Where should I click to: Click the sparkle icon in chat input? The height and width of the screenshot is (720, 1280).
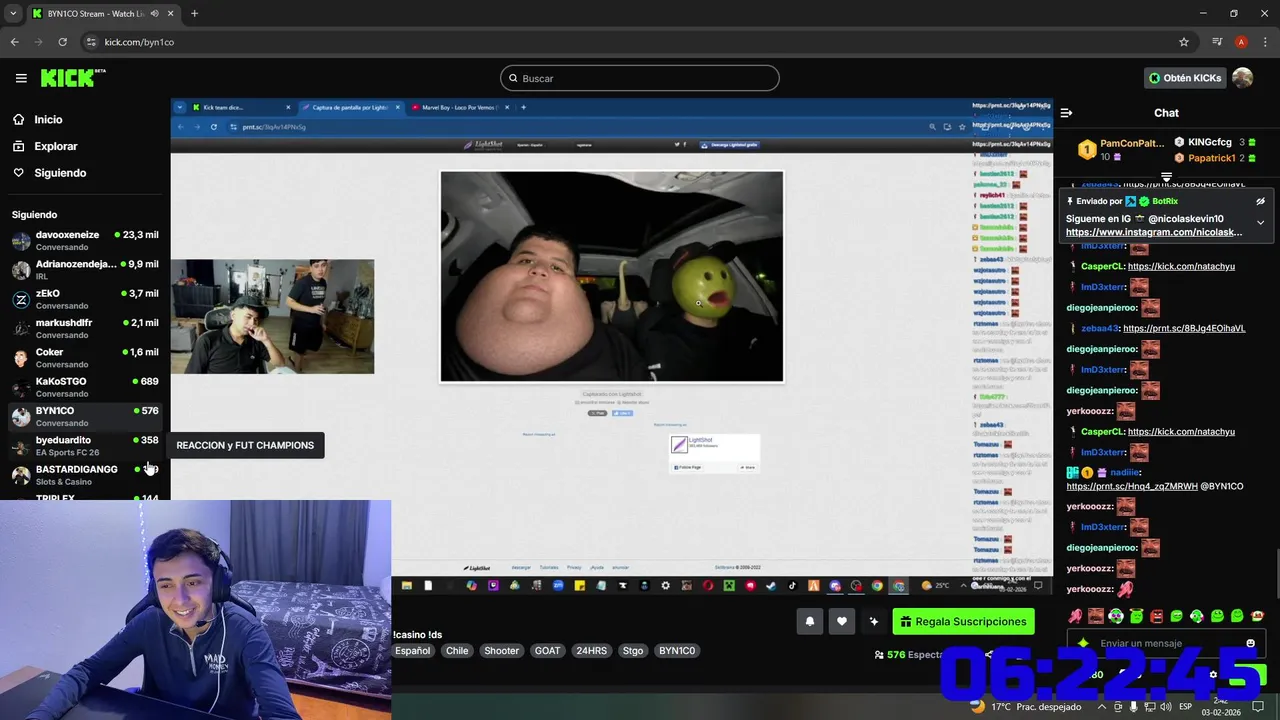click(x=1083, y=643)
